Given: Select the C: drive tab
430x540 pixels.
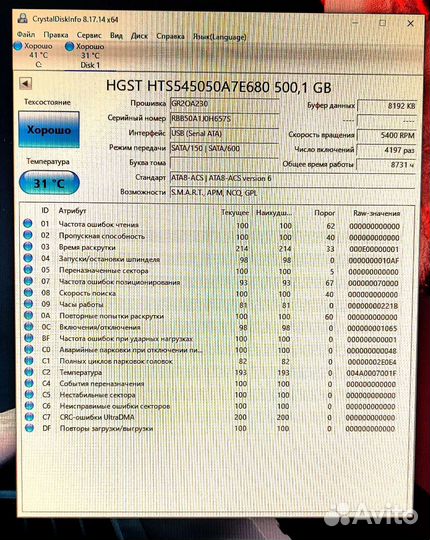Looking at the screenshot, I should (x=34, y=54).
